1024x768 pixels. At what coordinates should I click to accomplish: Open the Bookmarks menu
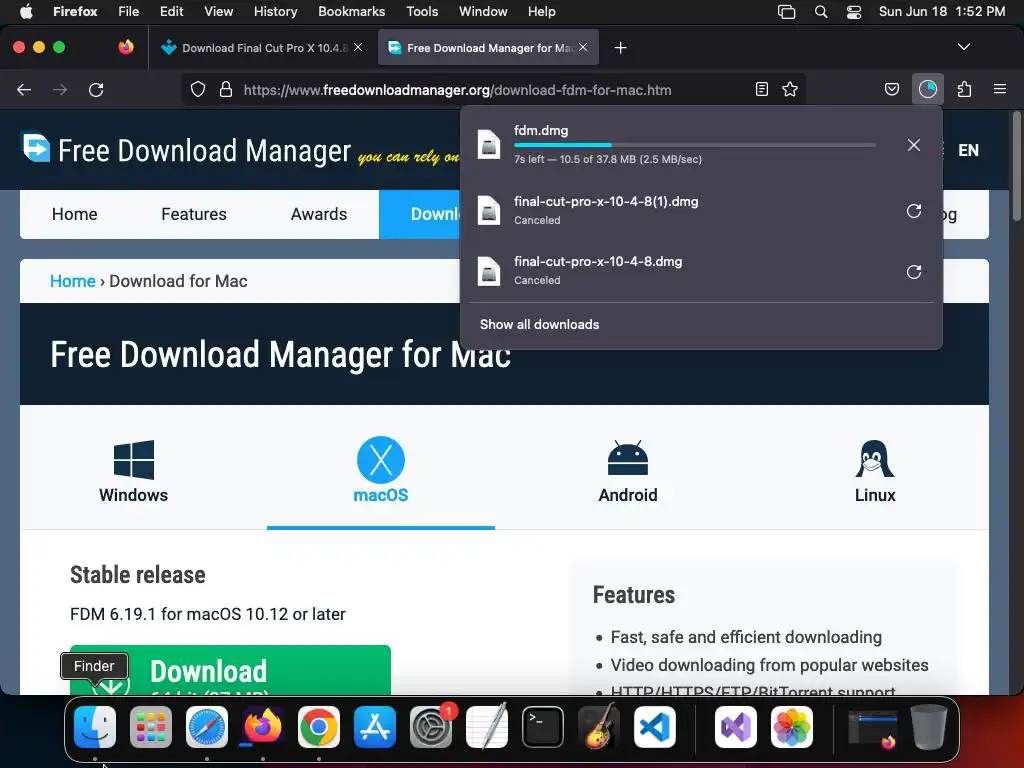[351, 12]
